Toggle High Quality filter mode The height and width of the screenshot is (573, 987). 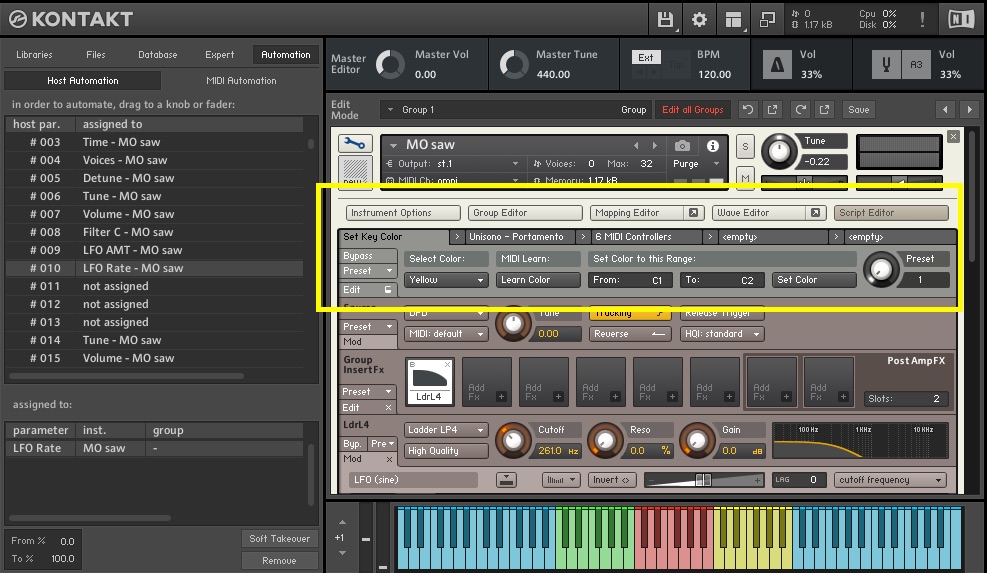click(x=446, y=451)
